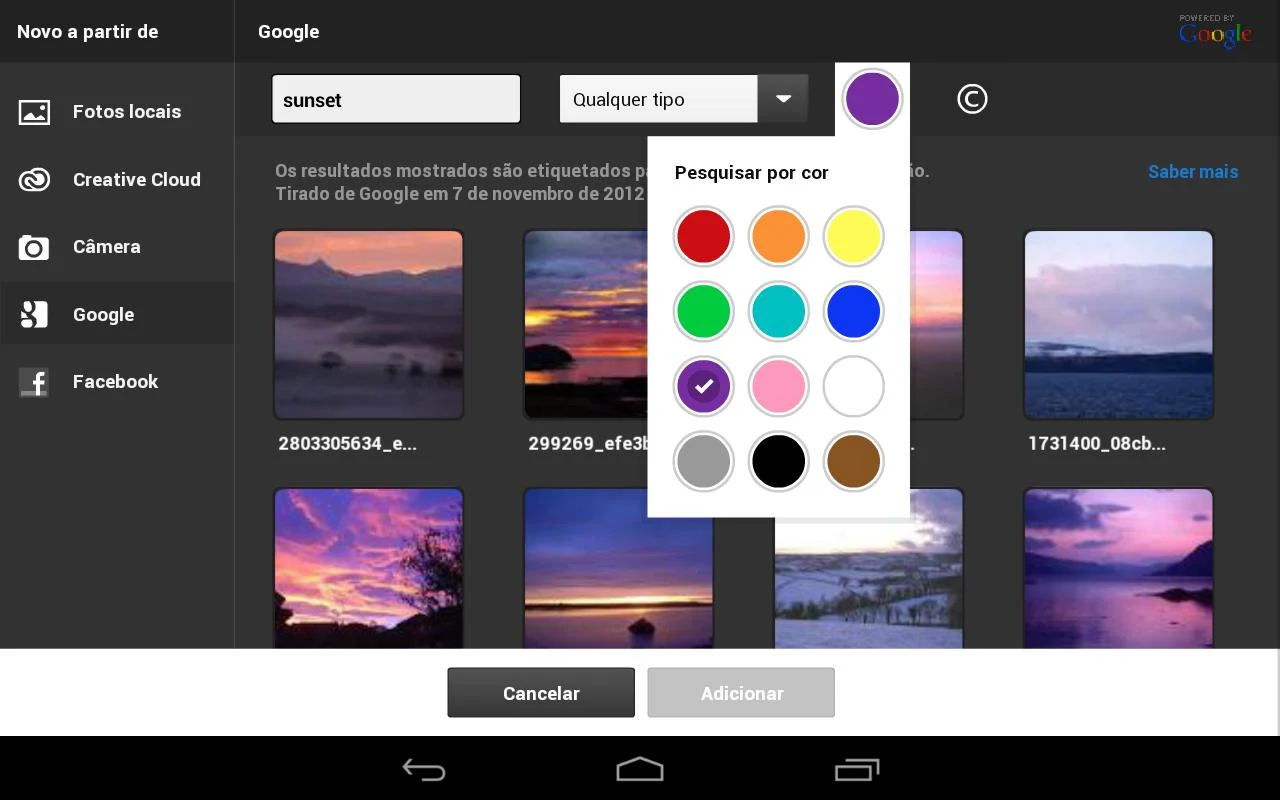
Task: Click the dropdown arrow next to Qualquer tipo
Action: pos(783,98)
